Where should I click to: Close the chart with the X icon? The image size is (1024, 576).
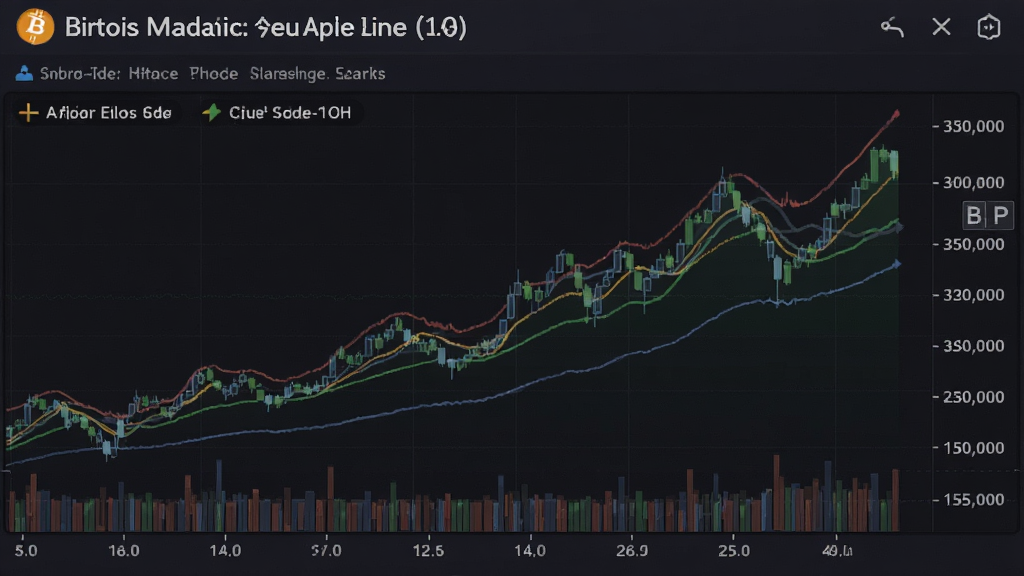point(941,27)
